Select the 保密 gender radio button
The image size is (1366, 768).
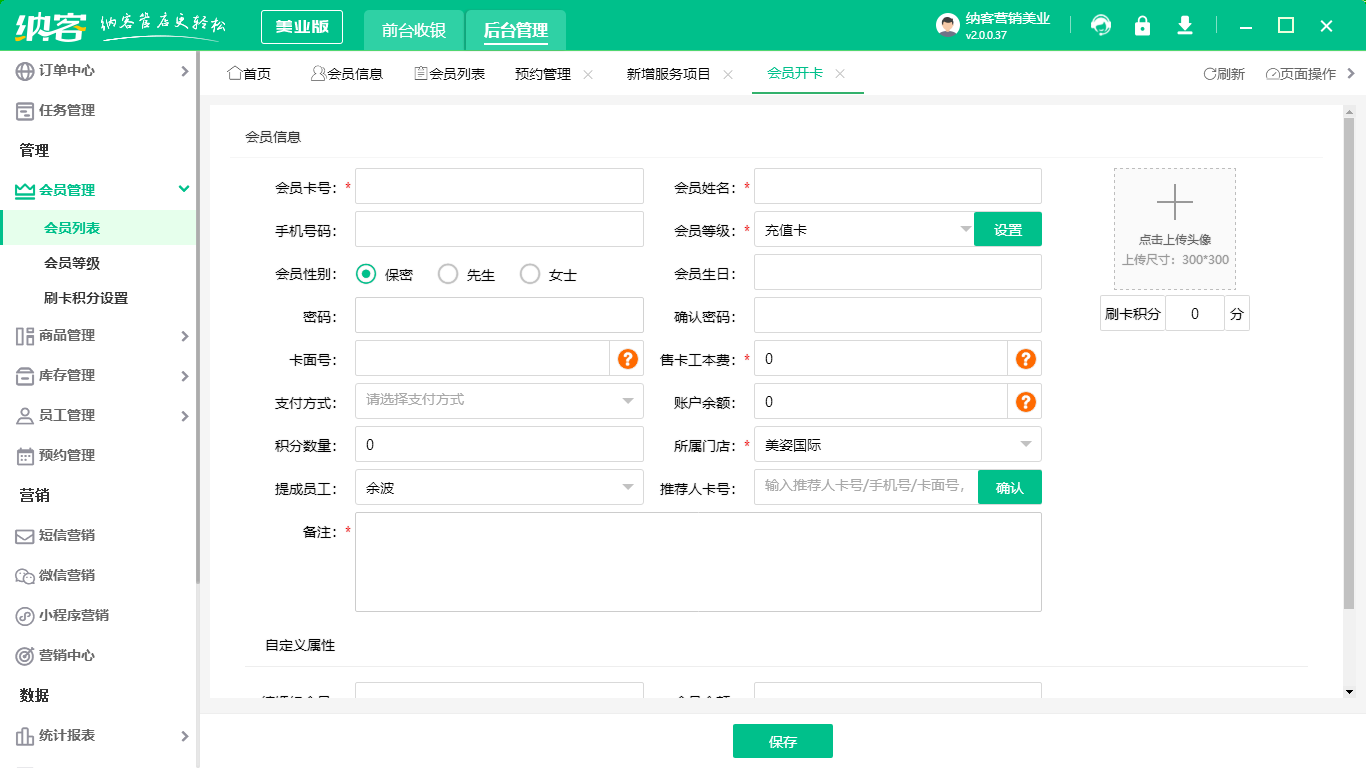366,274
